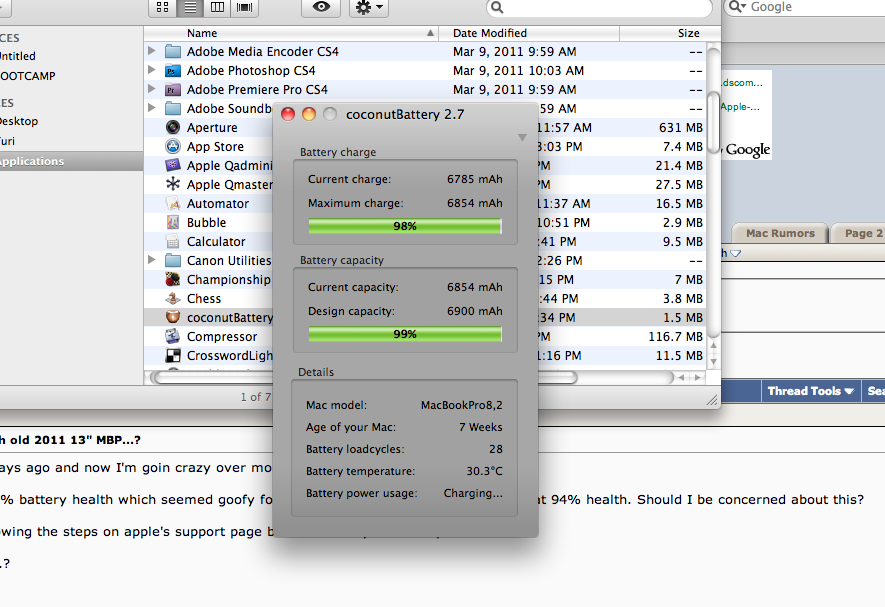Select the Automator icon
The width and height of the screenshot is (885, 607).
tap(173, 203)
